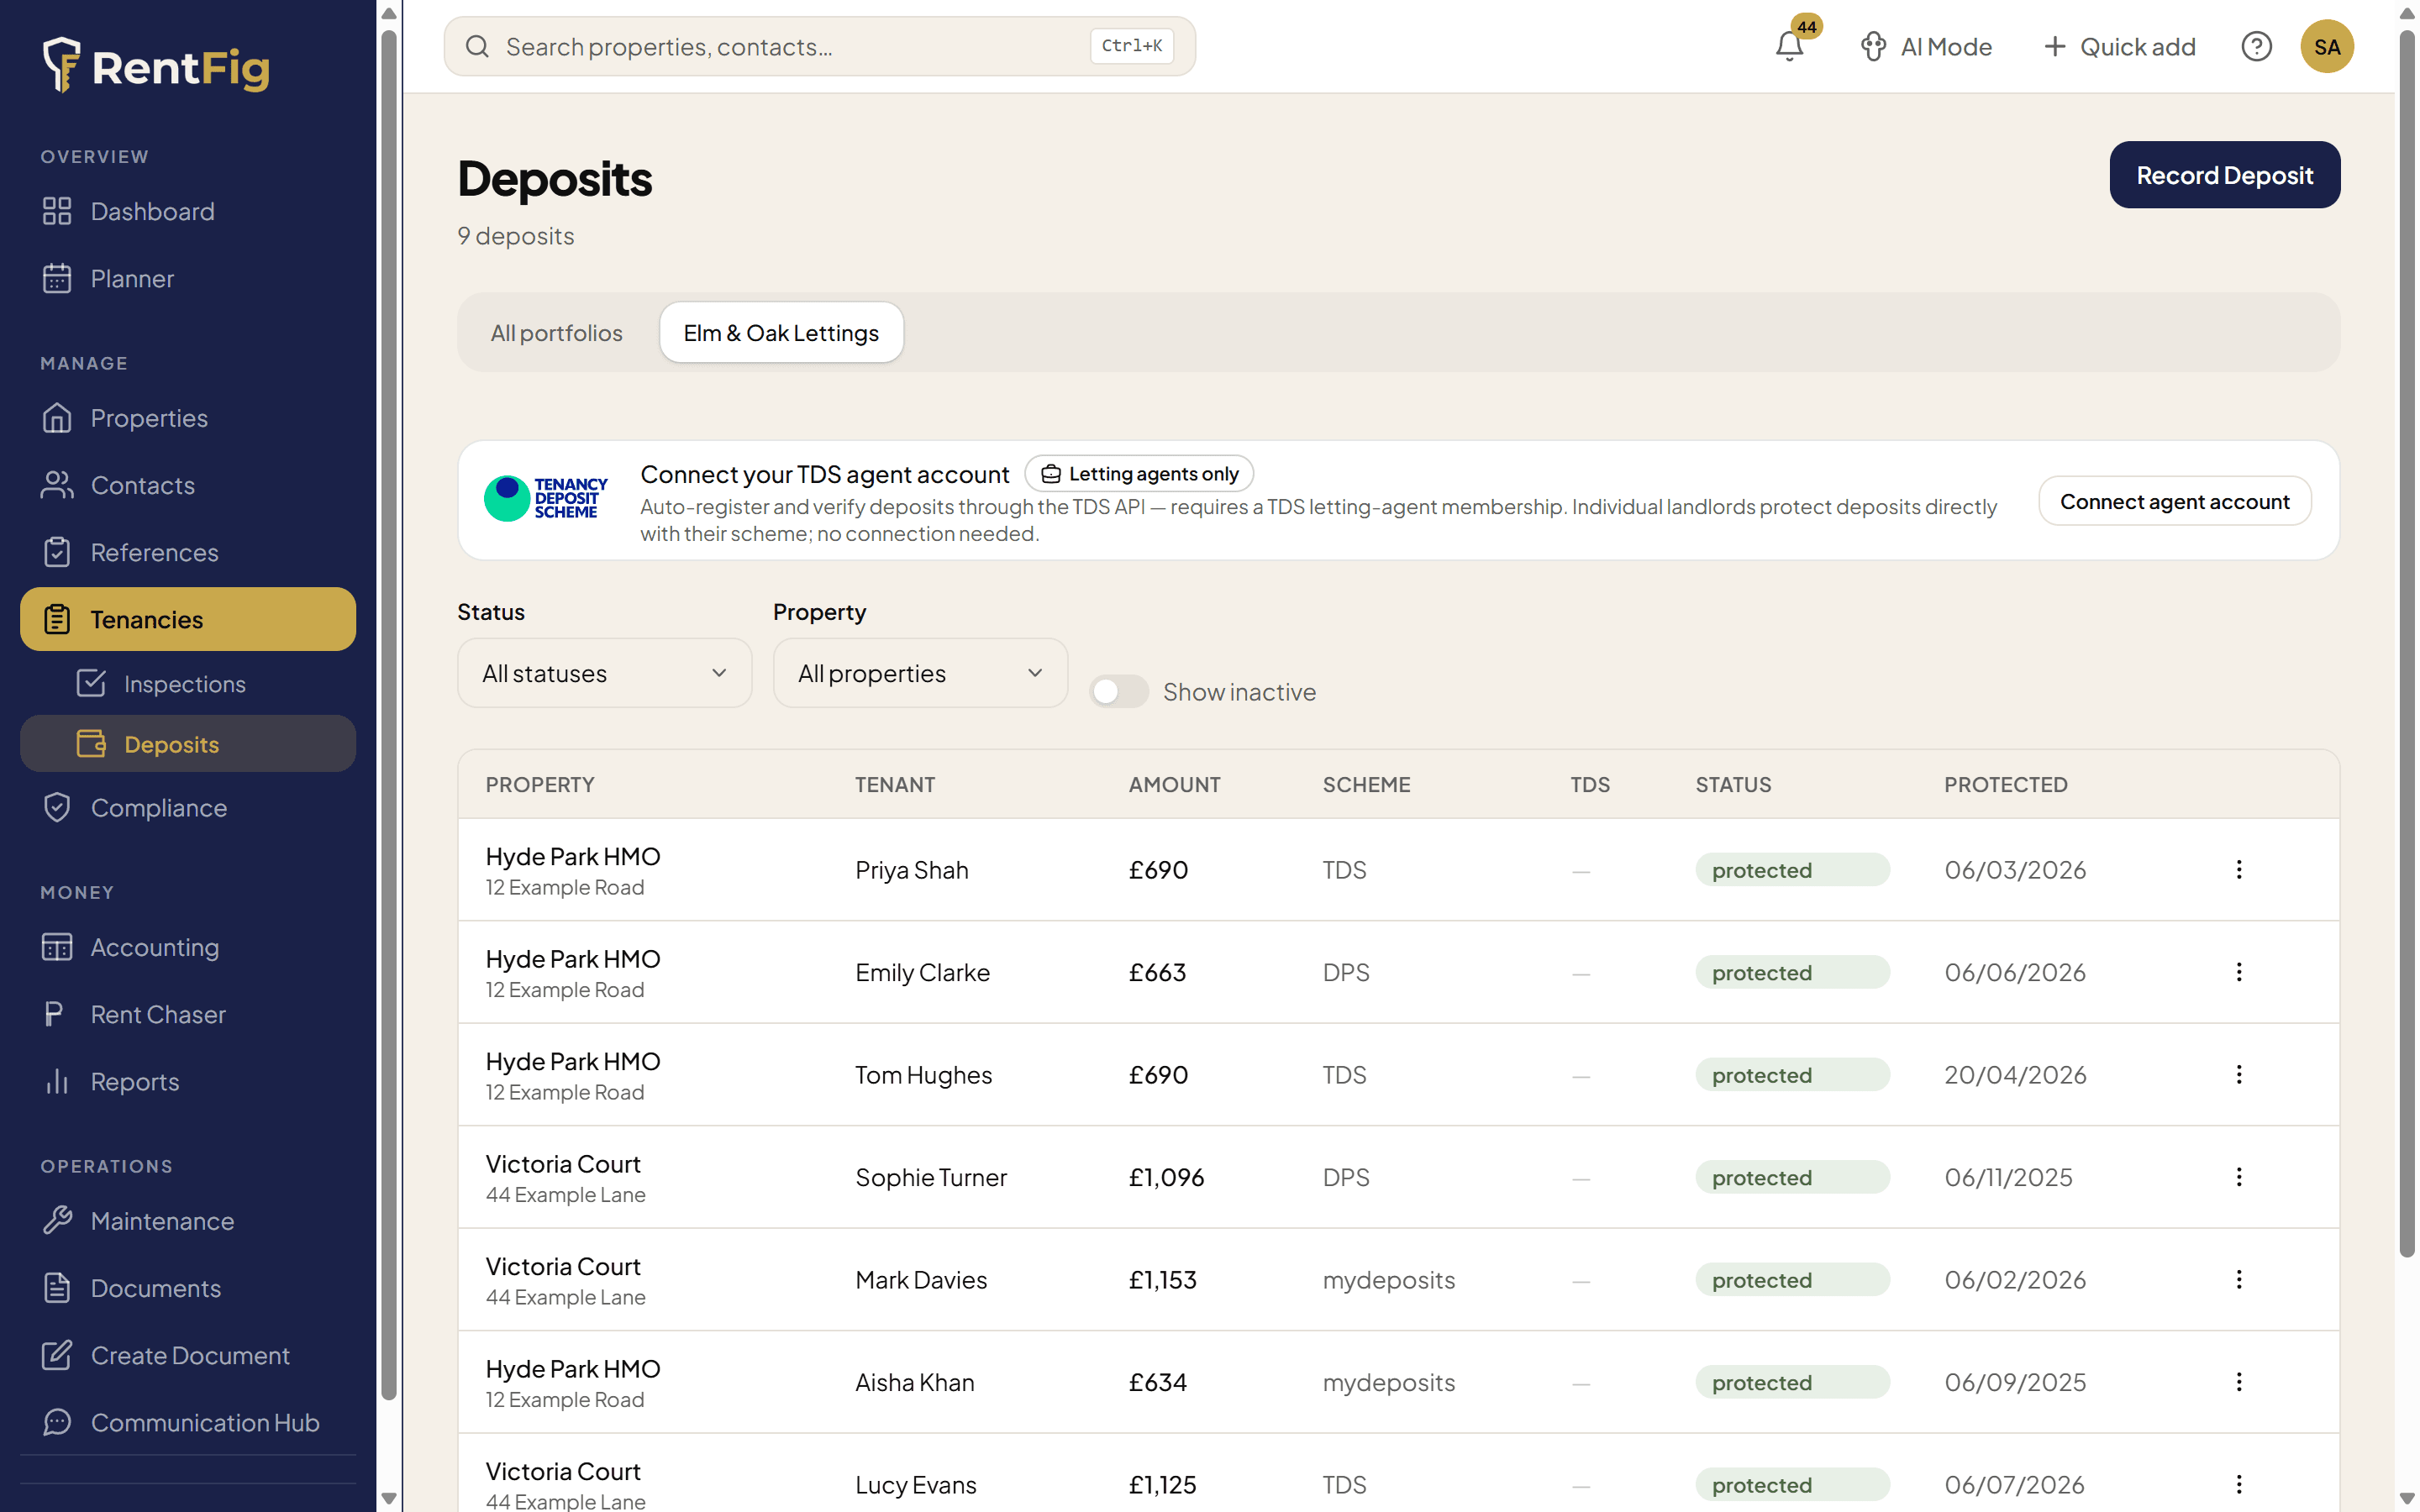Click the £1,096 amount cell
The width and height of the screenshot is (2420, 1512).
[x=1166, y=1177]
